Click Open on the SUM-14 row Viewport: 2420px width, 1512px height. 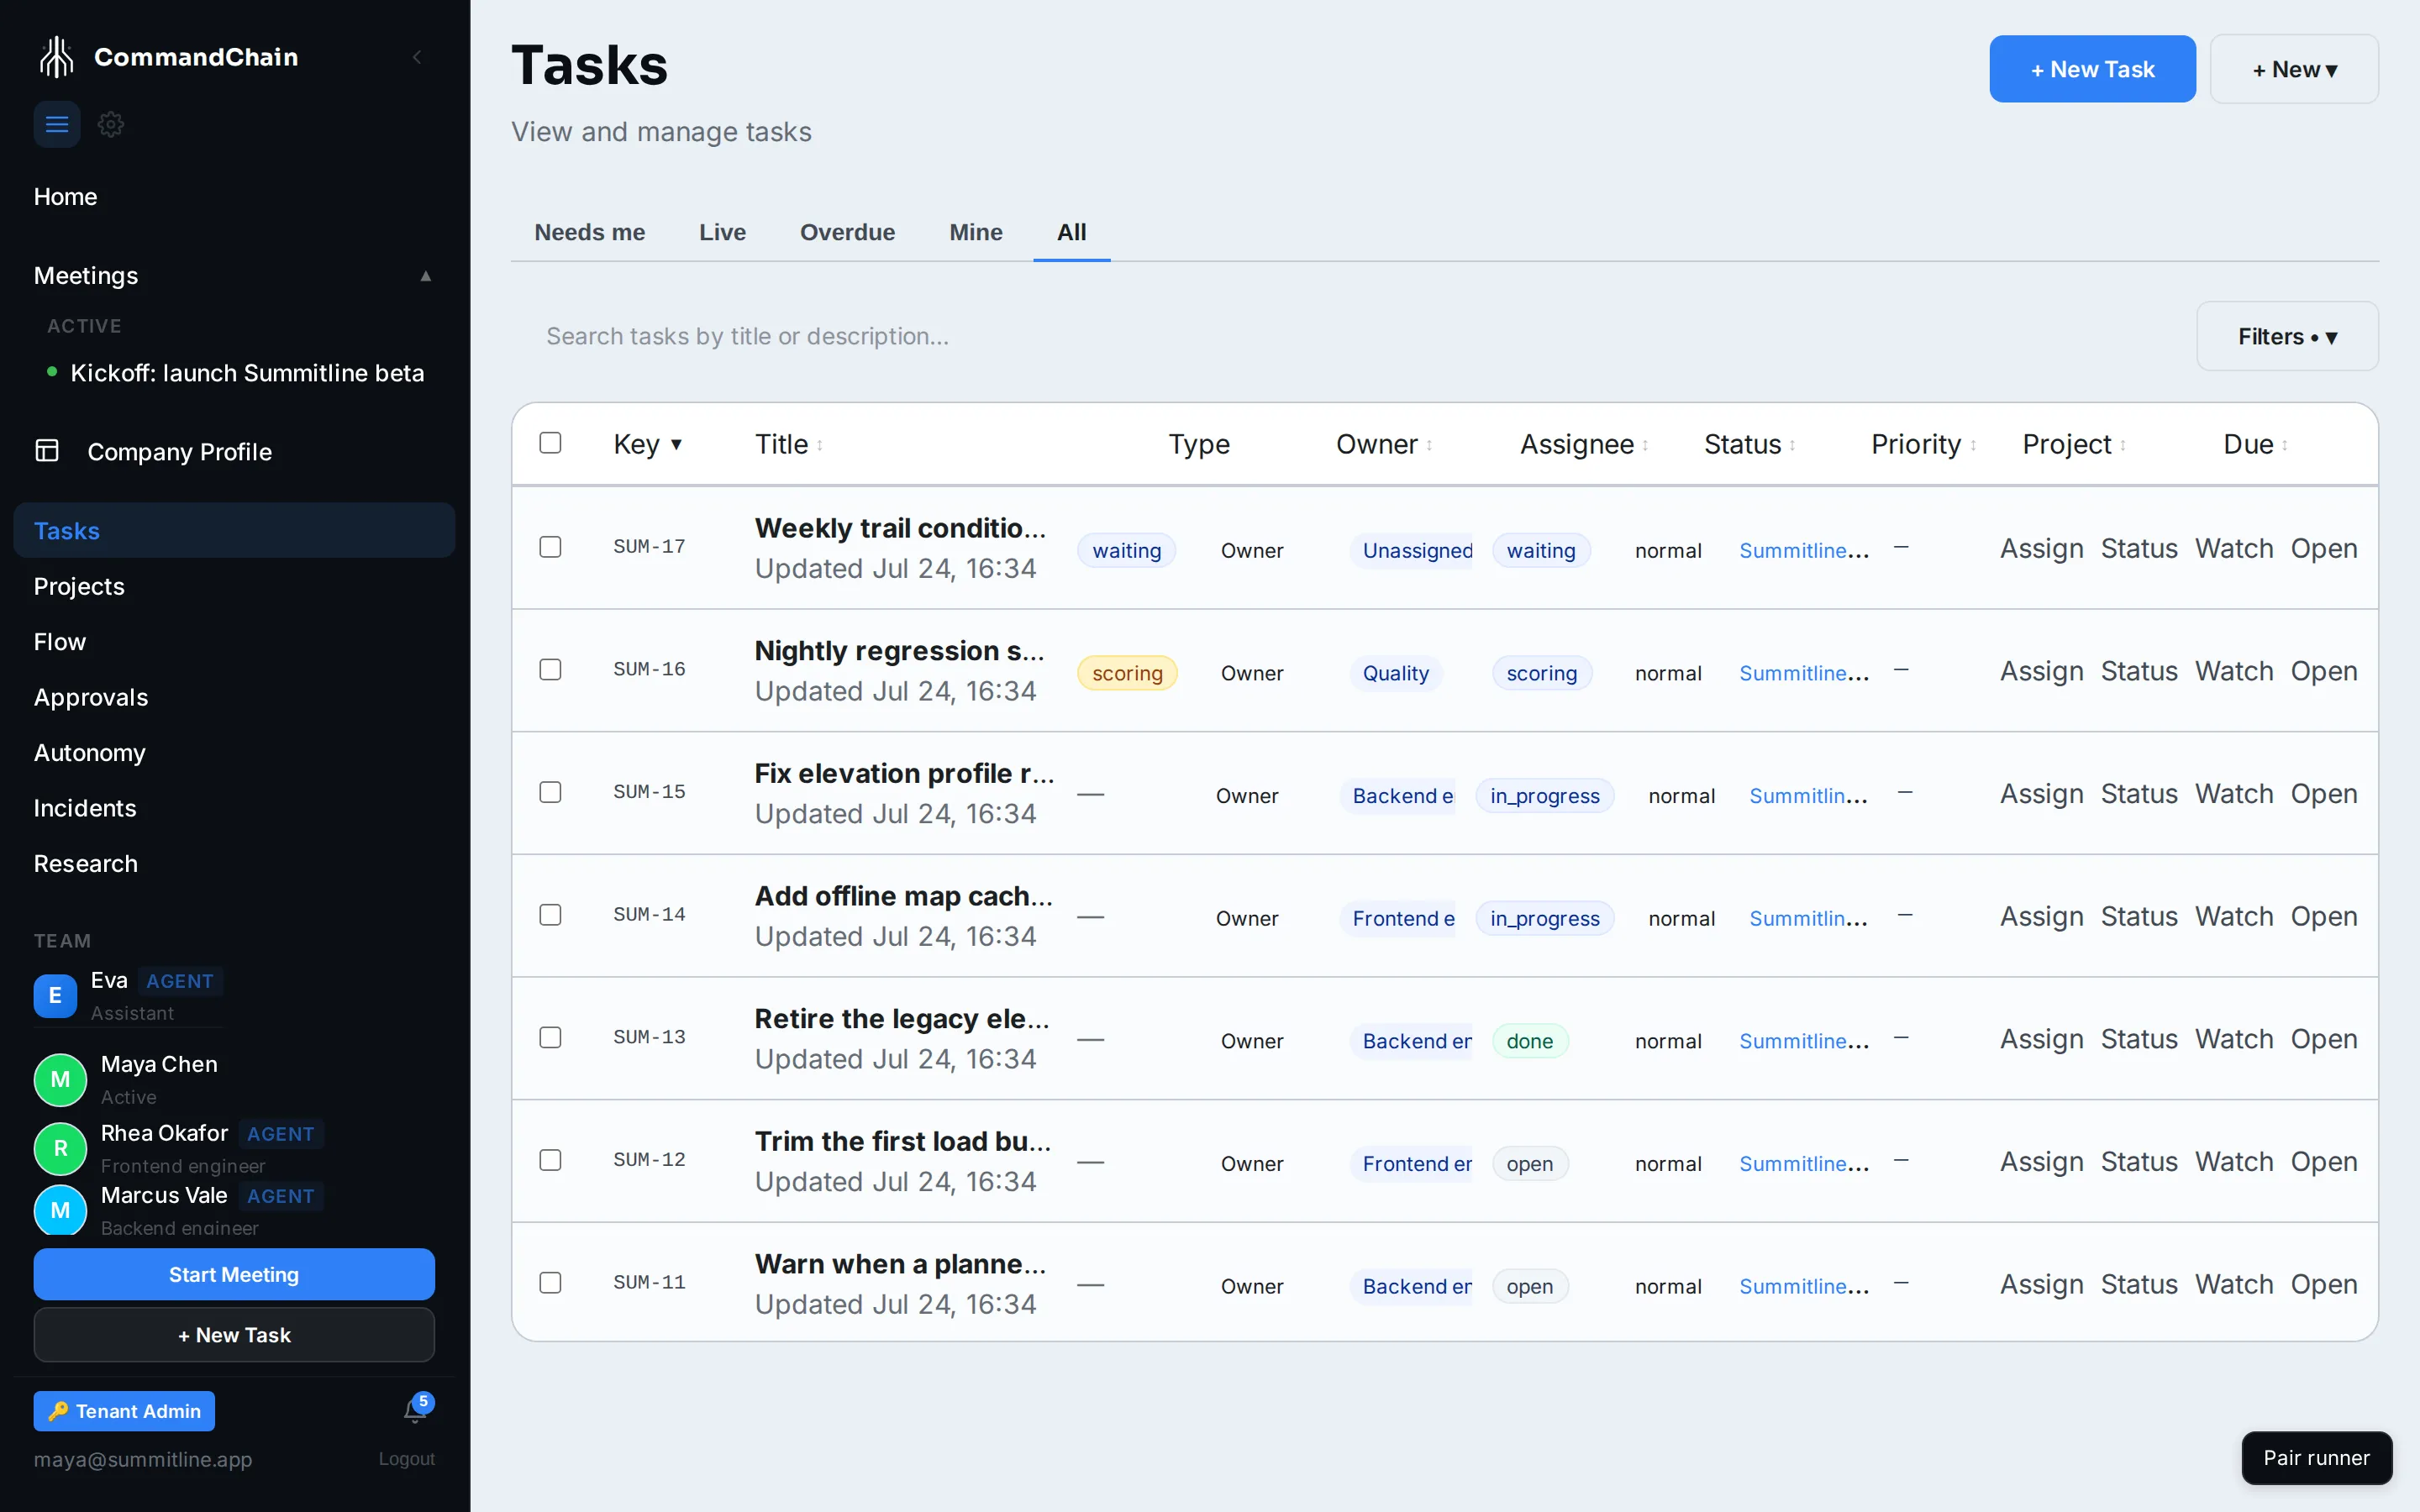[x=2323, y=917]
